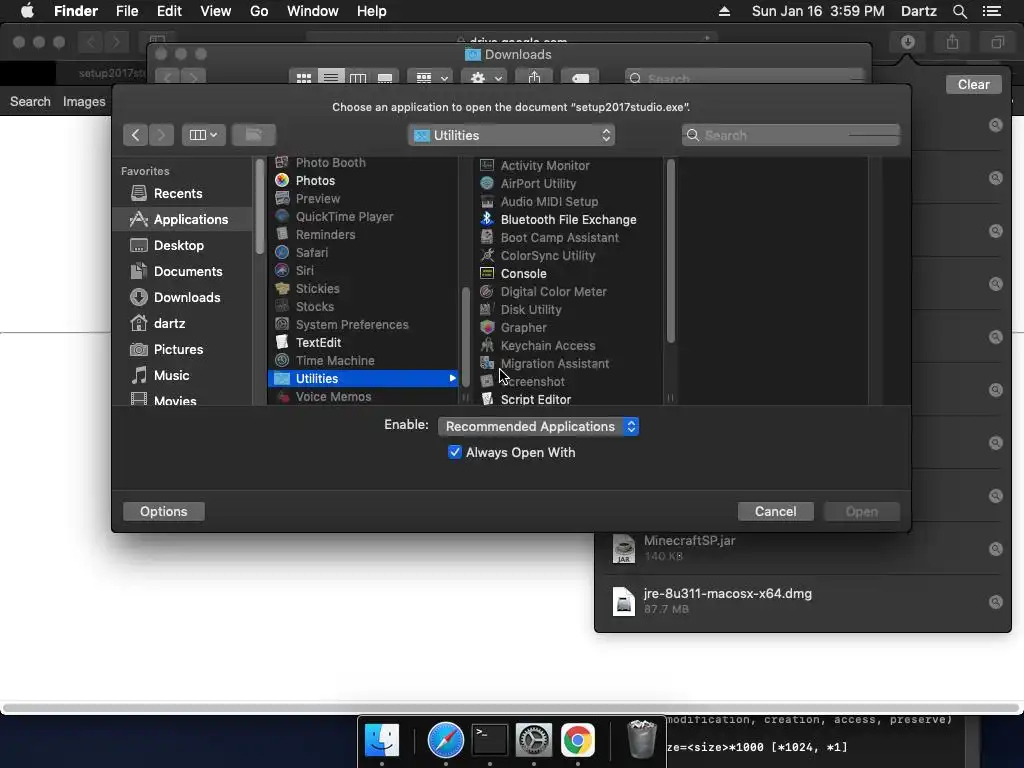Screen dimensions: 1024x768
Task: Open Help menu
Action: click(x=372, y=11)
